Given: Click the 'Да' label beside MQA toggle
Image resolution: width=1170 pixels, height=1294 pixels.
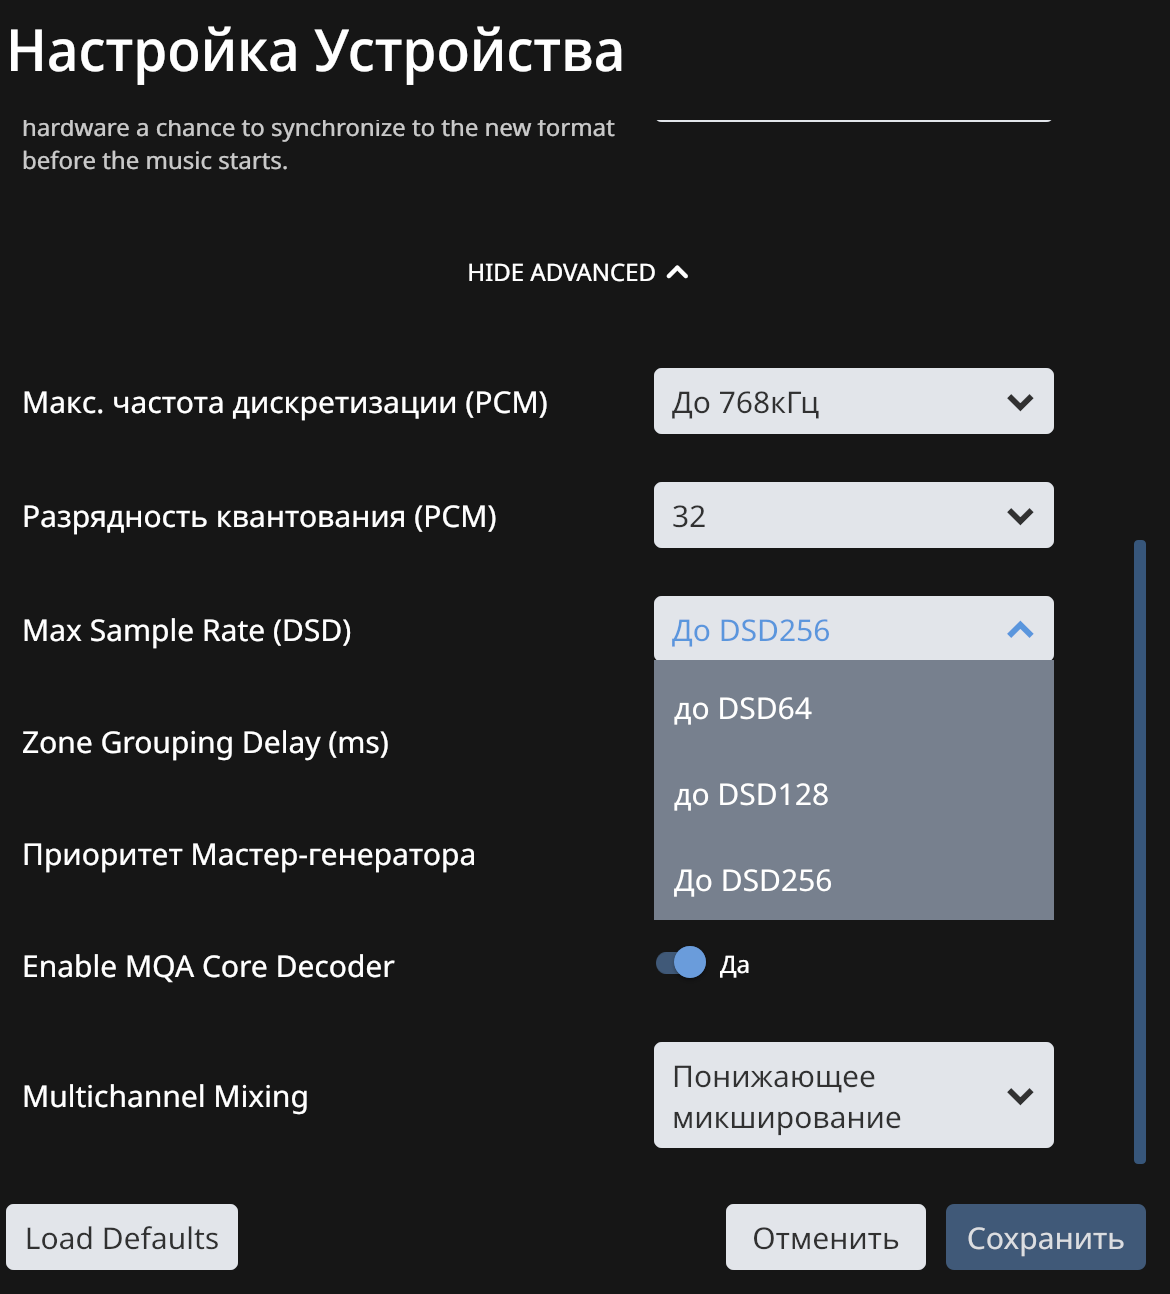Looking at the screenshot, I should (x=735, y=965).
